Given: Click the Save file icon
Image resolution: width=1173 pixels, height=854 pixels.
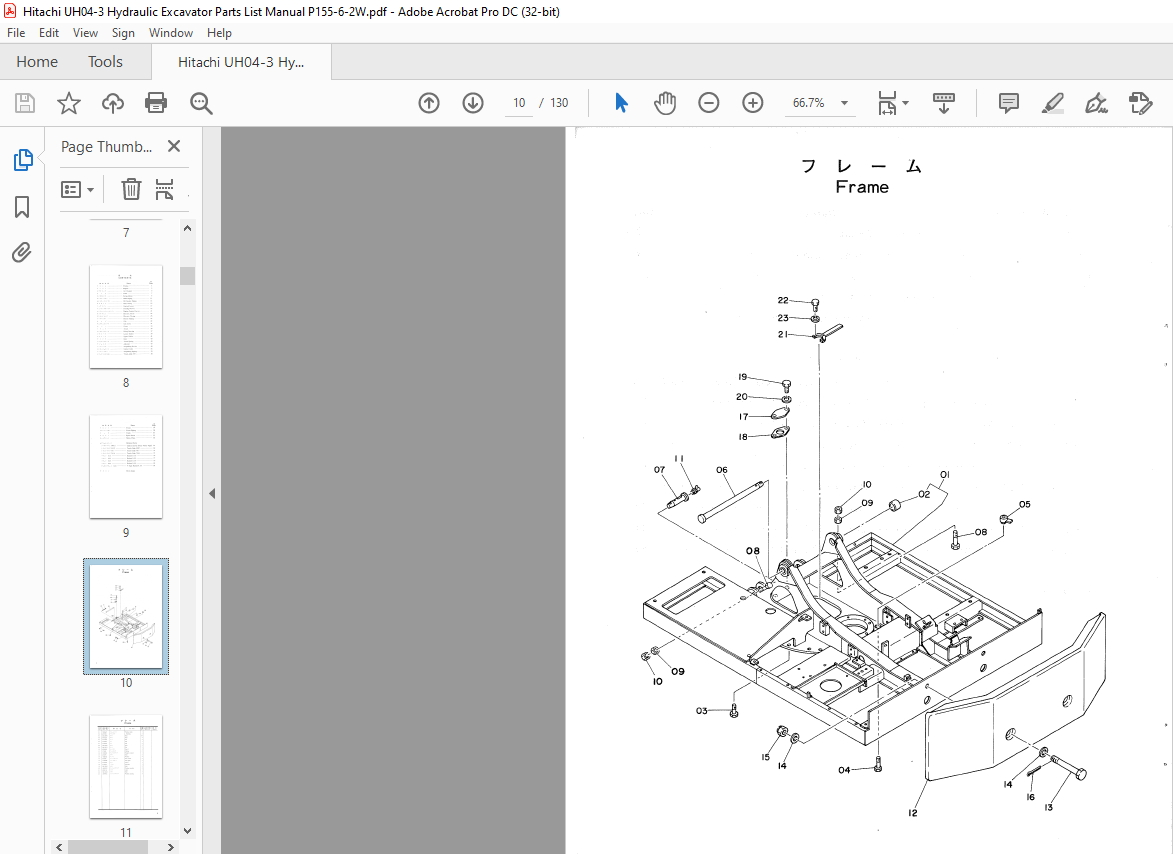Looking at the screenshot, I should pyautogui.click(x=25, y=103).
